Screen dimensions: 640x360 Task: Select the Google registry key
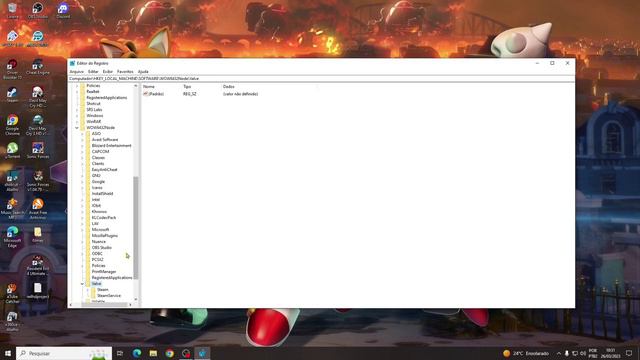pos(98,182)
